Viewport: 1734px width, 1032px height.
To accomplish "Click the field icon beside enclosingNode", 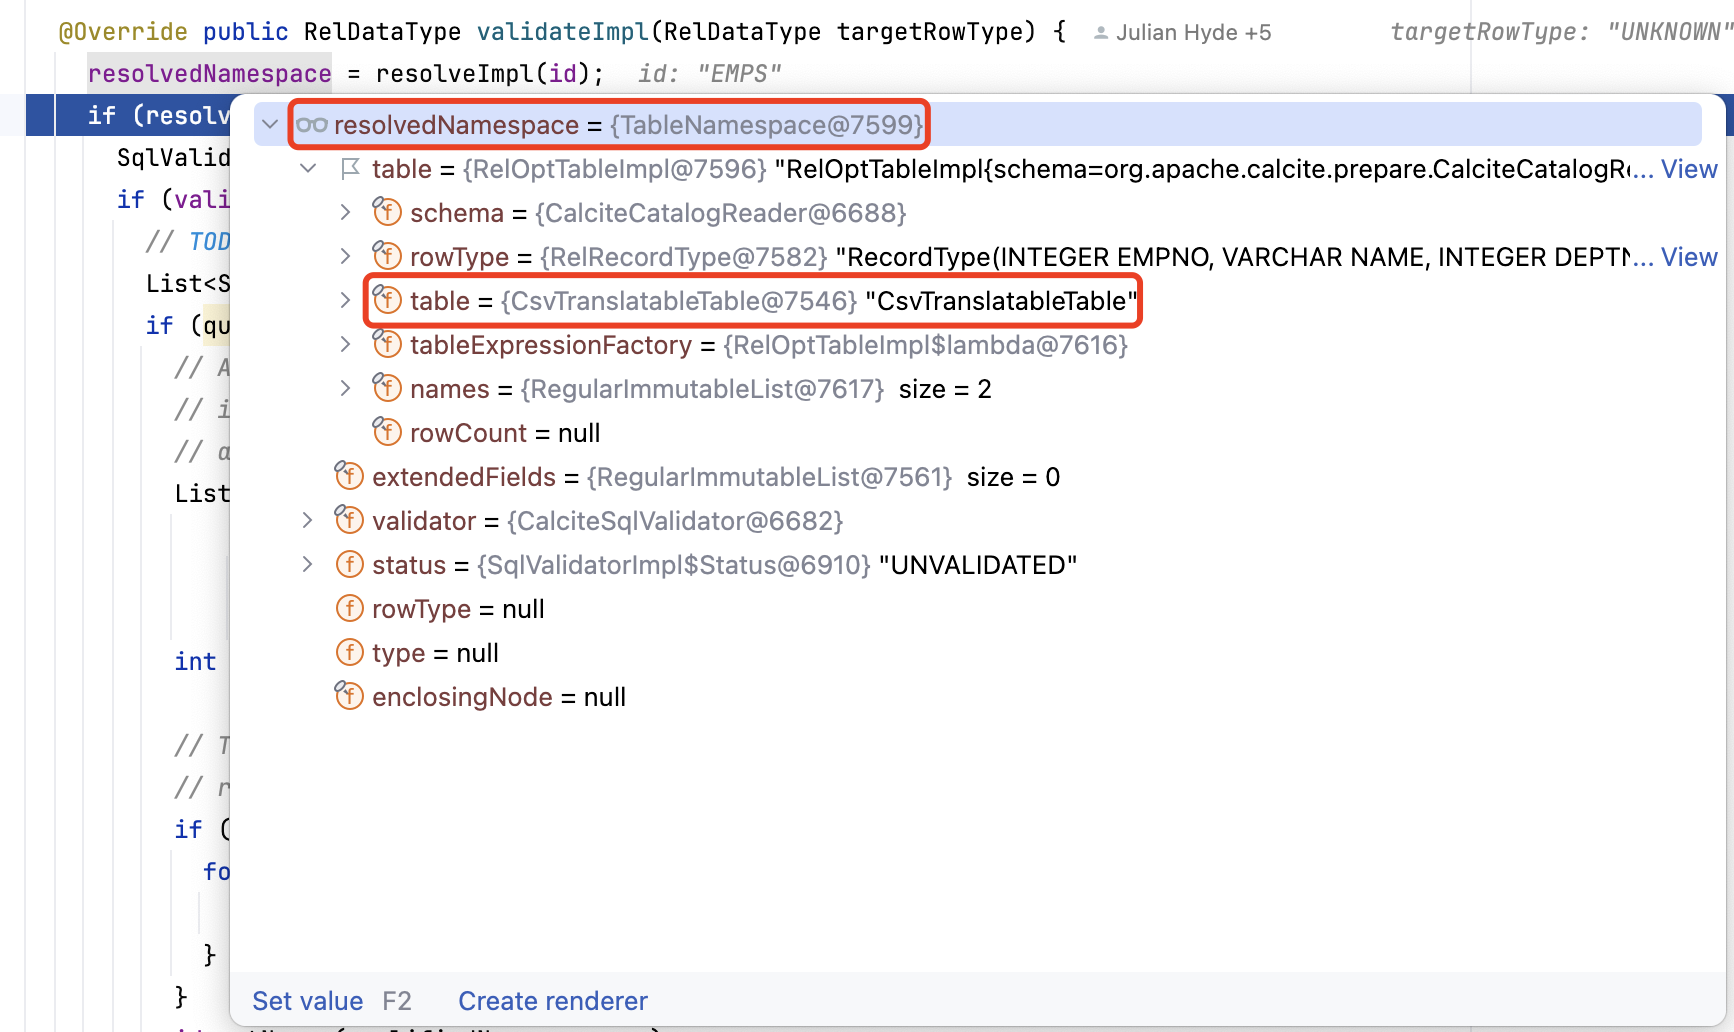I will pyautogui.click(x=349, y=696).
